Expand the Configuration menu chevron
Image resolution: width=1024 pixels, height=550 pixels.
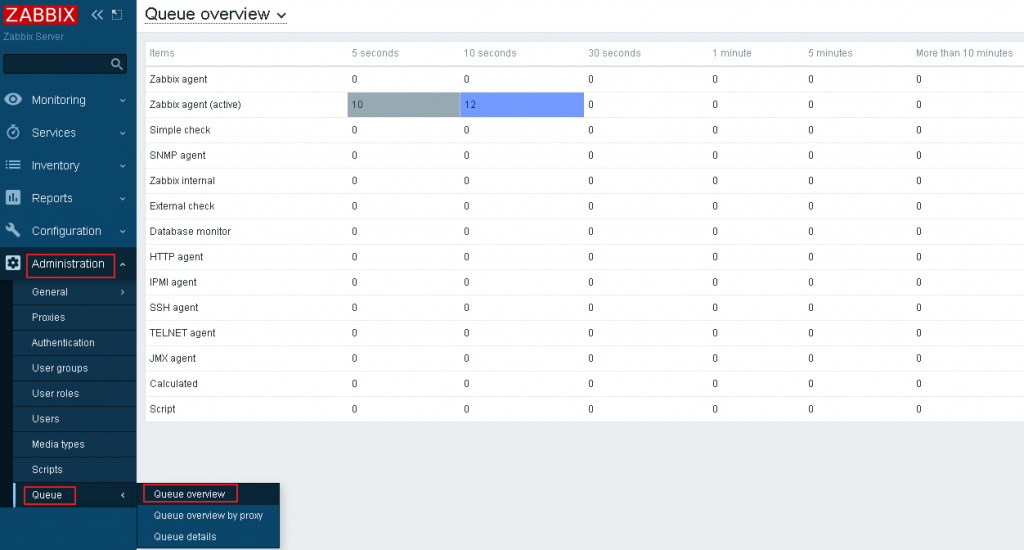coord(122,231)
